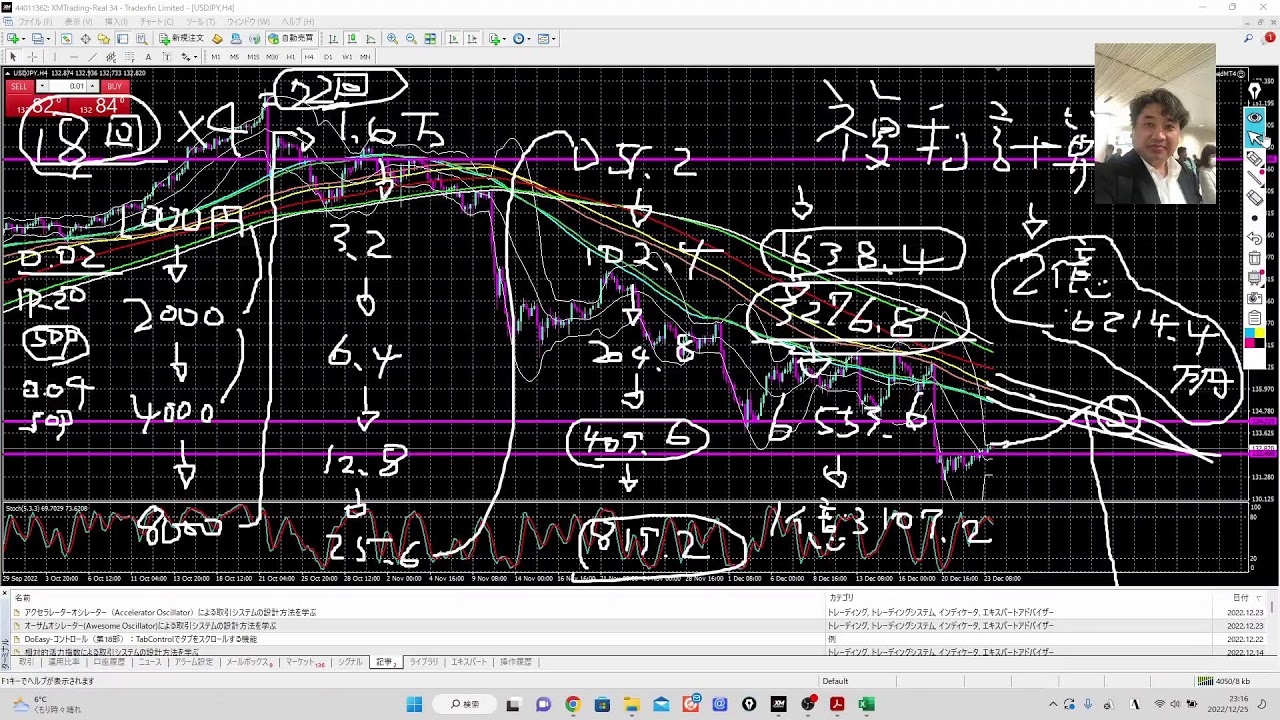Screen dimensions: 1280x720
Task: Open the periods clock dropdown
Action: [521, 39]
